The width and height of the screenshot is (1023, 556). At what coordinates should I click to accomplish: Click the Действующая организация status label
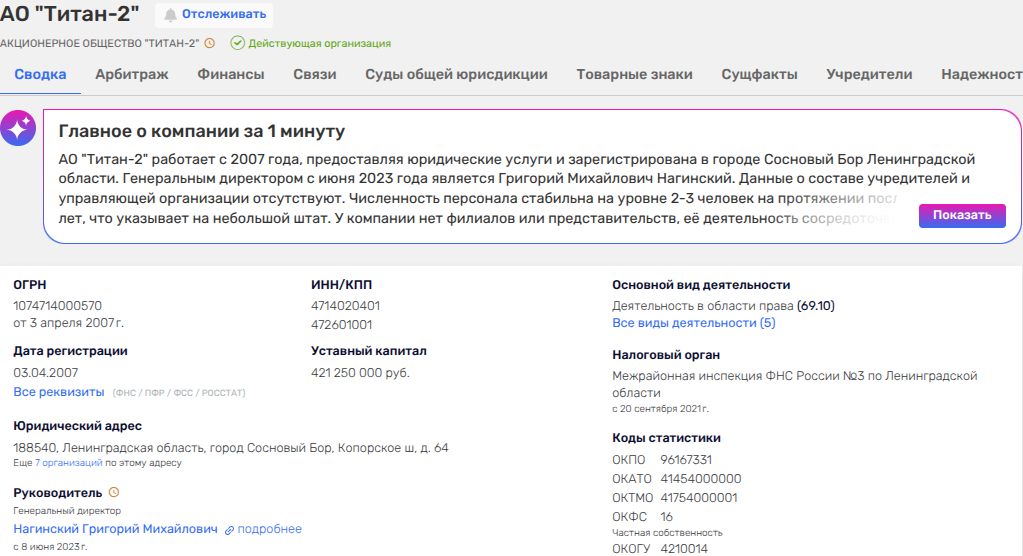[319, 43]
